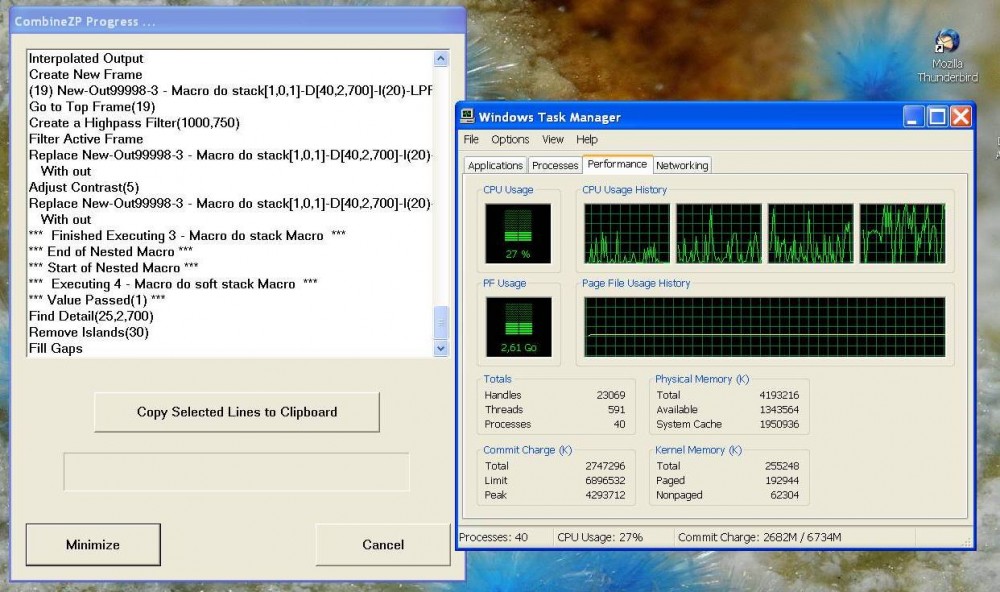Open the Options menu in Task Manager
Image resolution: width=1000 pixels, height=592 pixels.
pyautogui.click(x=510, y=140)
